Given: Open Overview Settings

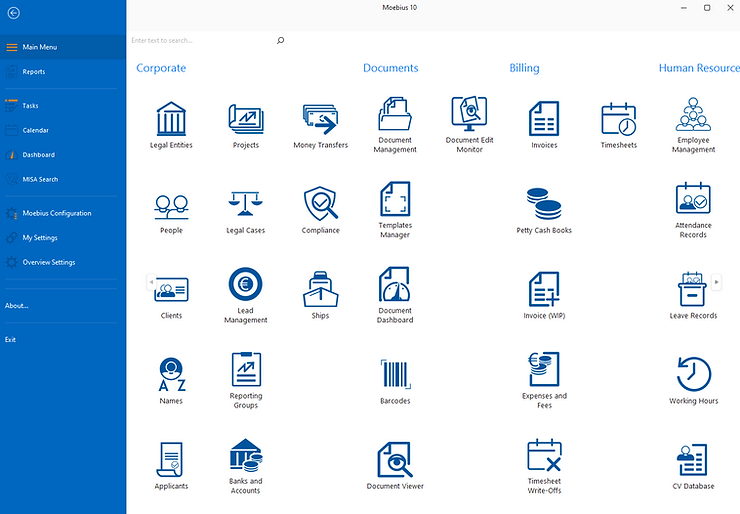Looking at the screenshot, I should tap(63, 262).
